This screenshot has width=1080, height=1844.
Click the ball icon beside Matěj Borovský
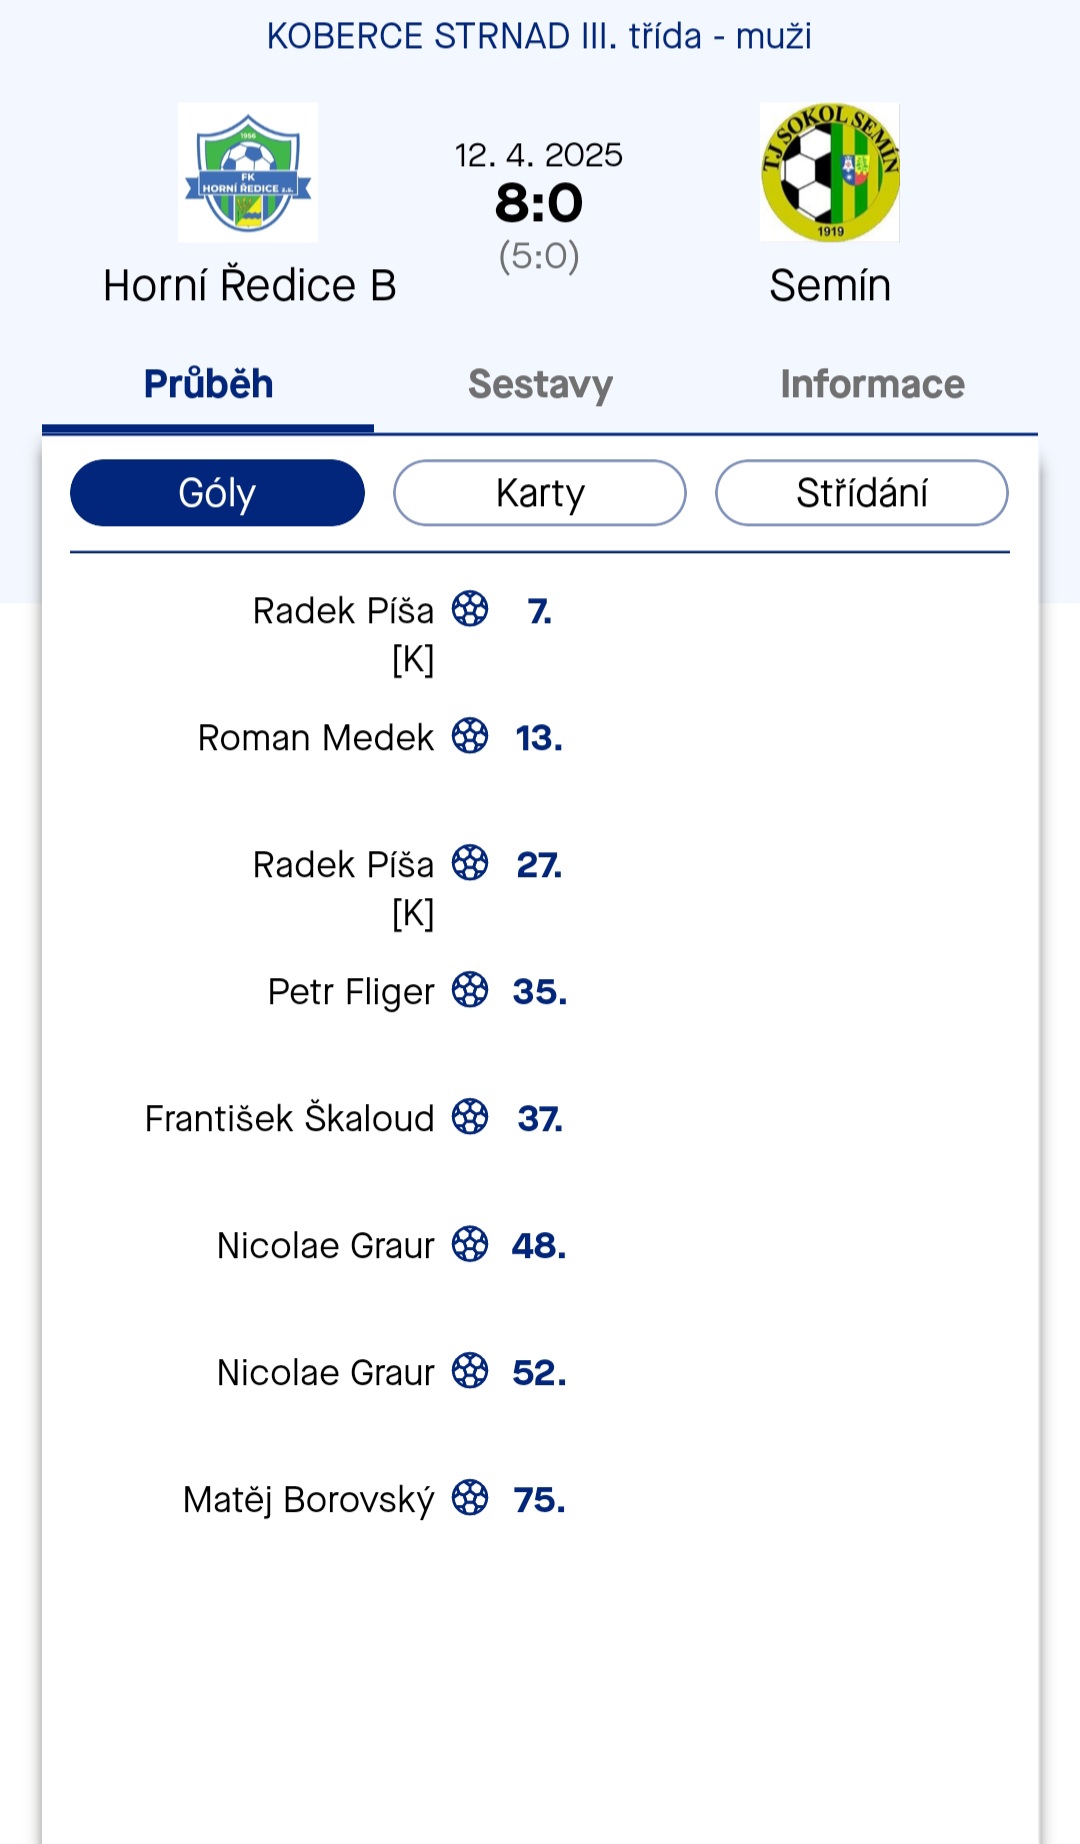click(x=470, y=1498)
